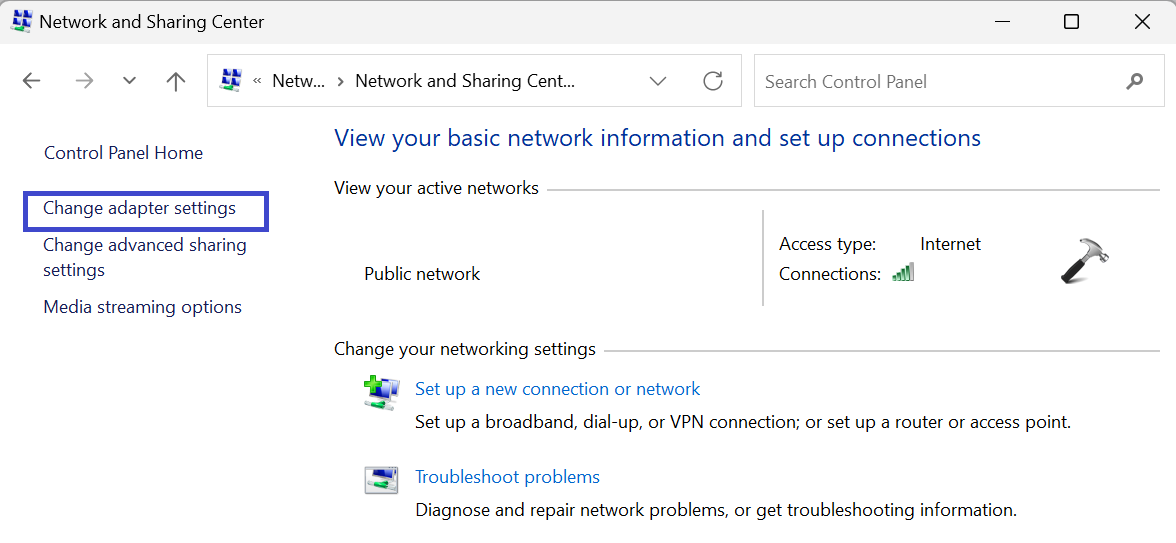Screen dimensions: 1176x543
Task: Click the Refresh button in the address bar
Action: [713, 81]
